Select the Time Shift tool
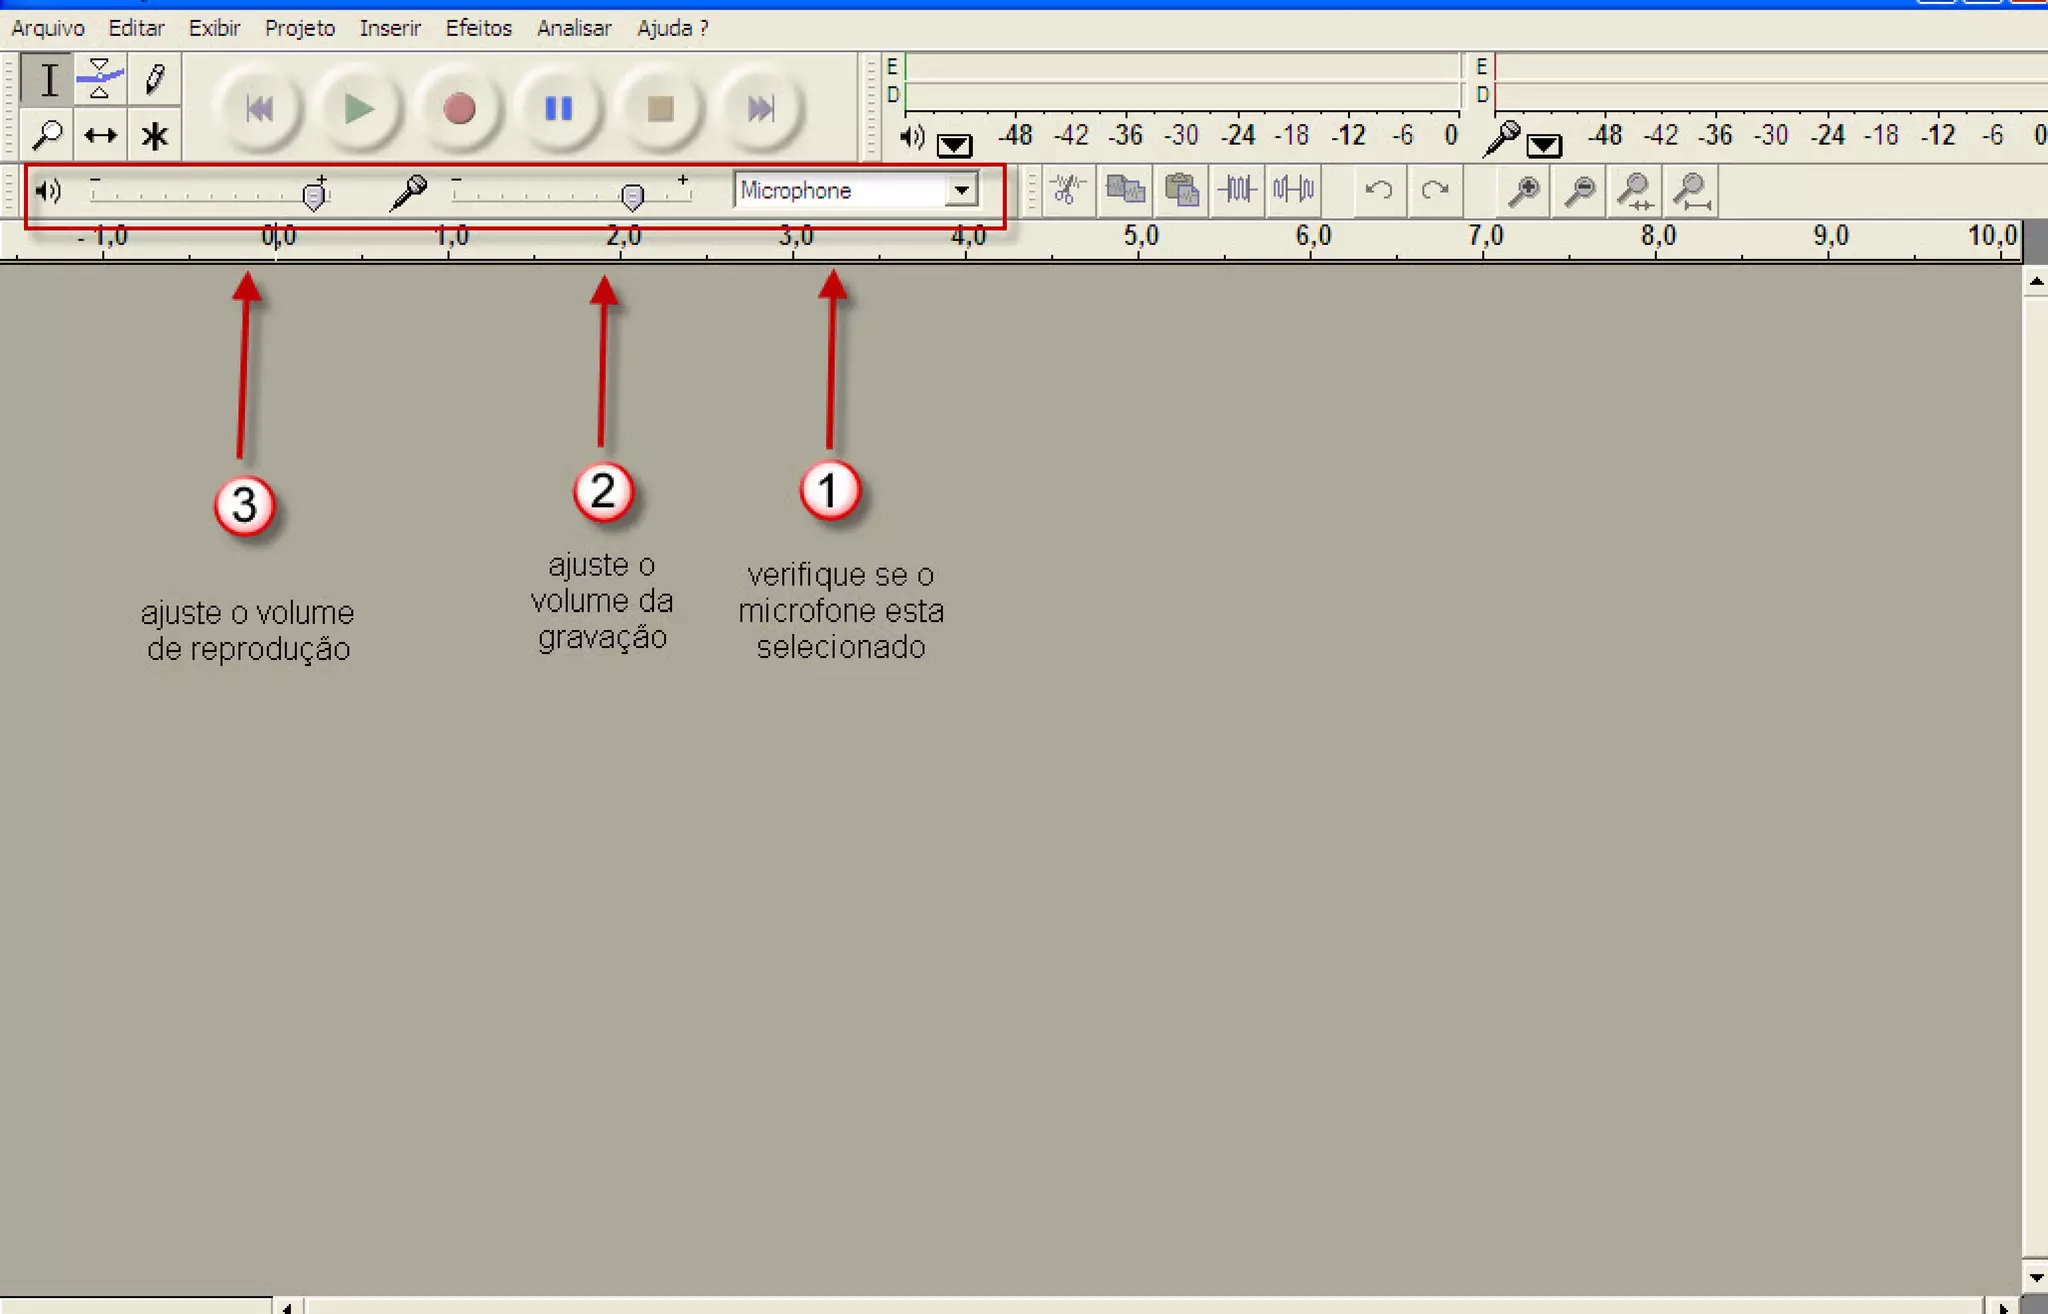 [100, 135]
